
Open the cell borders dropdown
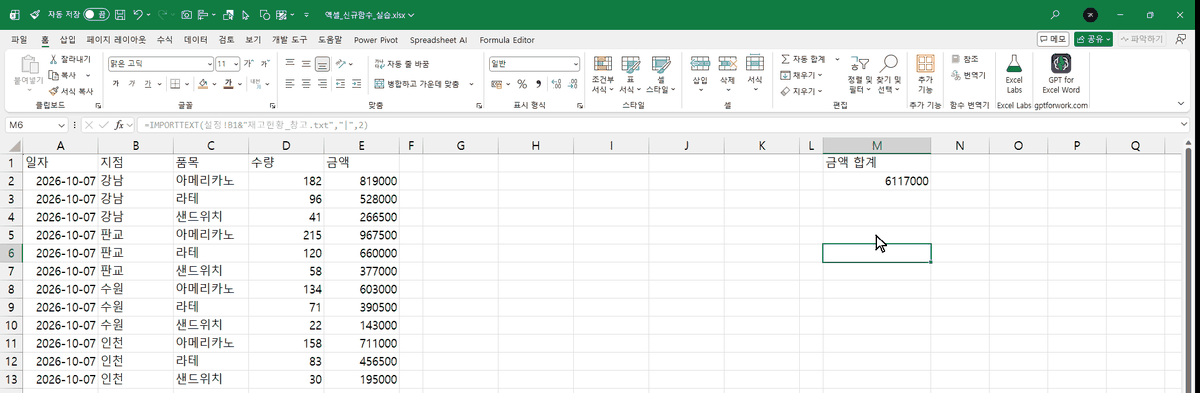point(187,84)
